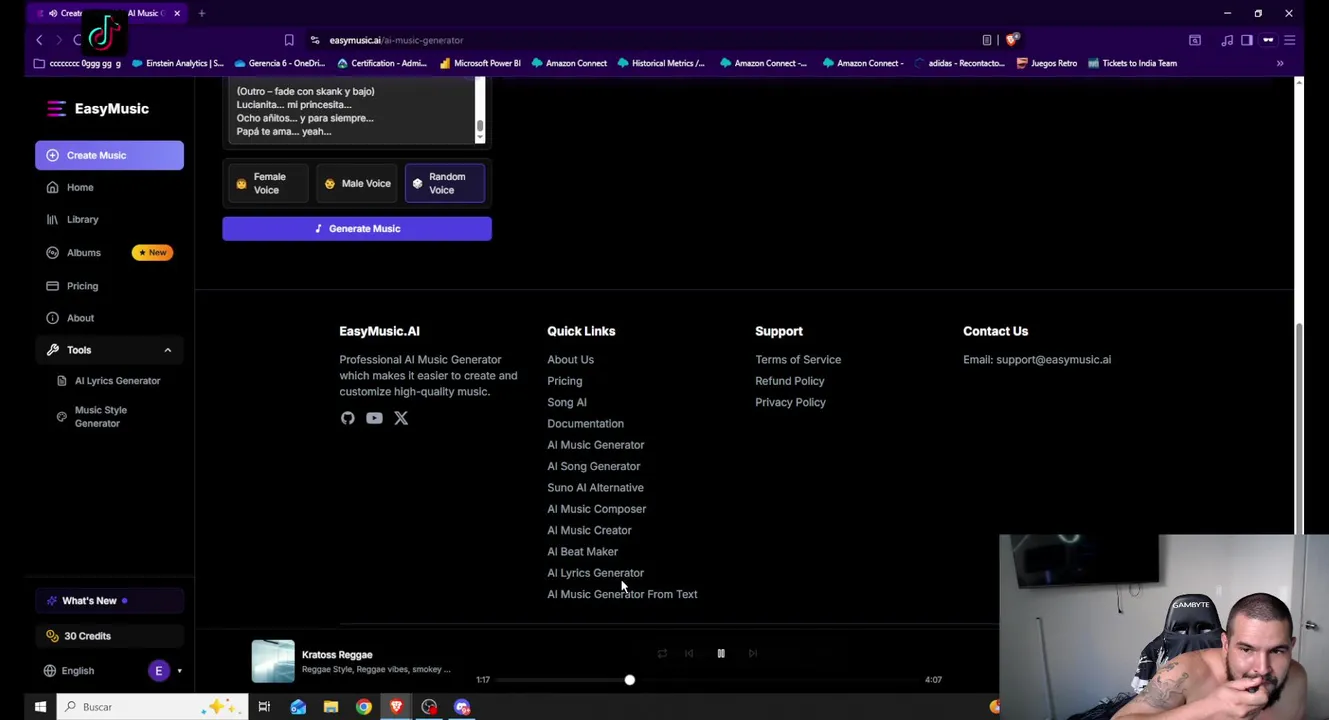Open Suno AI Alternative link
1329x720 pixels.
pyautogui.click(x=595, y=488)
